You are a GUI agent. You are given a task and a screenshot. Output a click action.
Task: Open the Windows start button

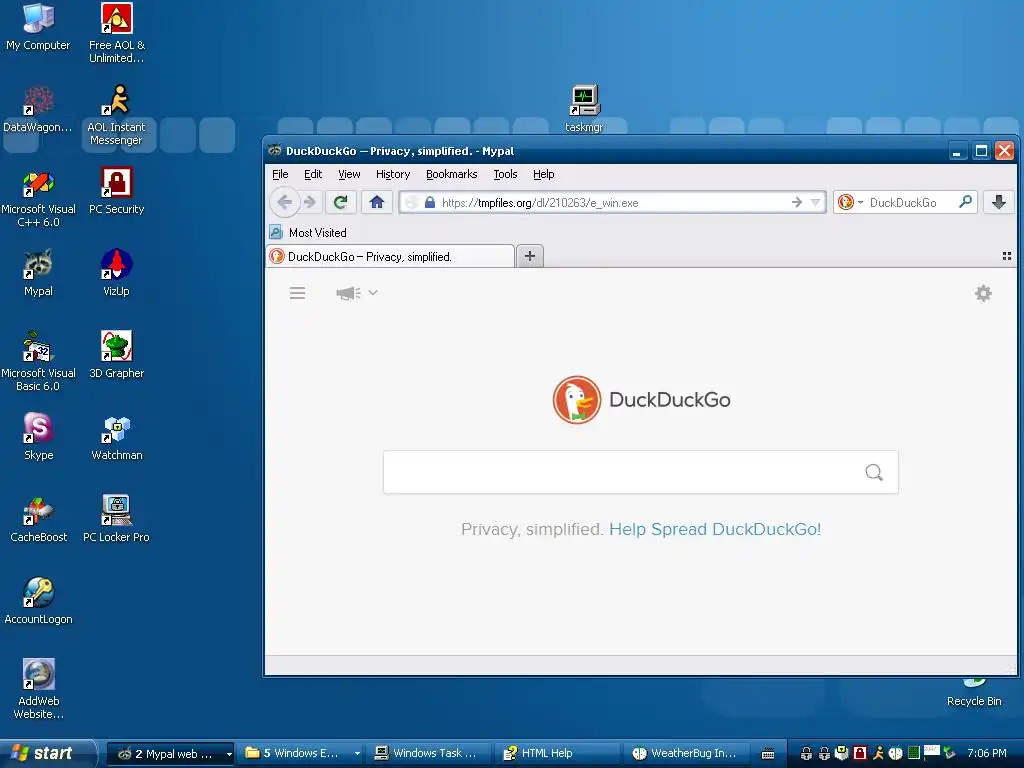pos(48,753)
